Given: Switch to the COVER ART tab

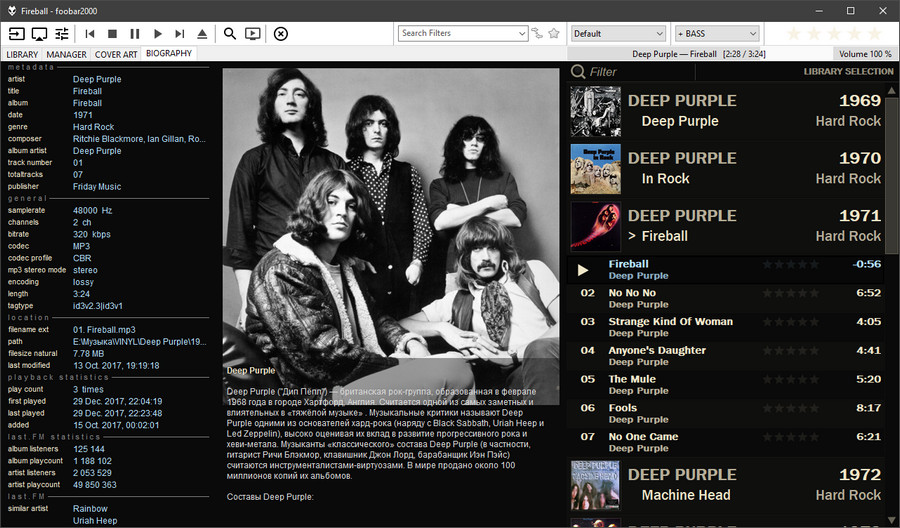Looking at the screenshot, I should point(116,54).
